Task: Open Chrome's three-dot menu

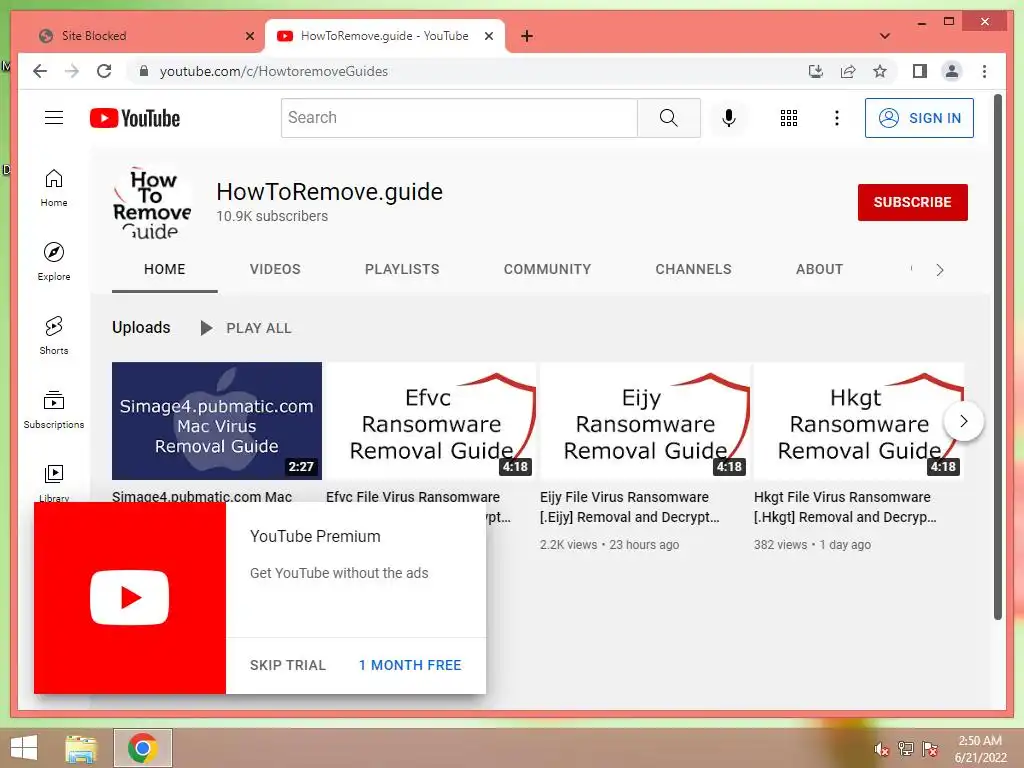Action: 984,71
